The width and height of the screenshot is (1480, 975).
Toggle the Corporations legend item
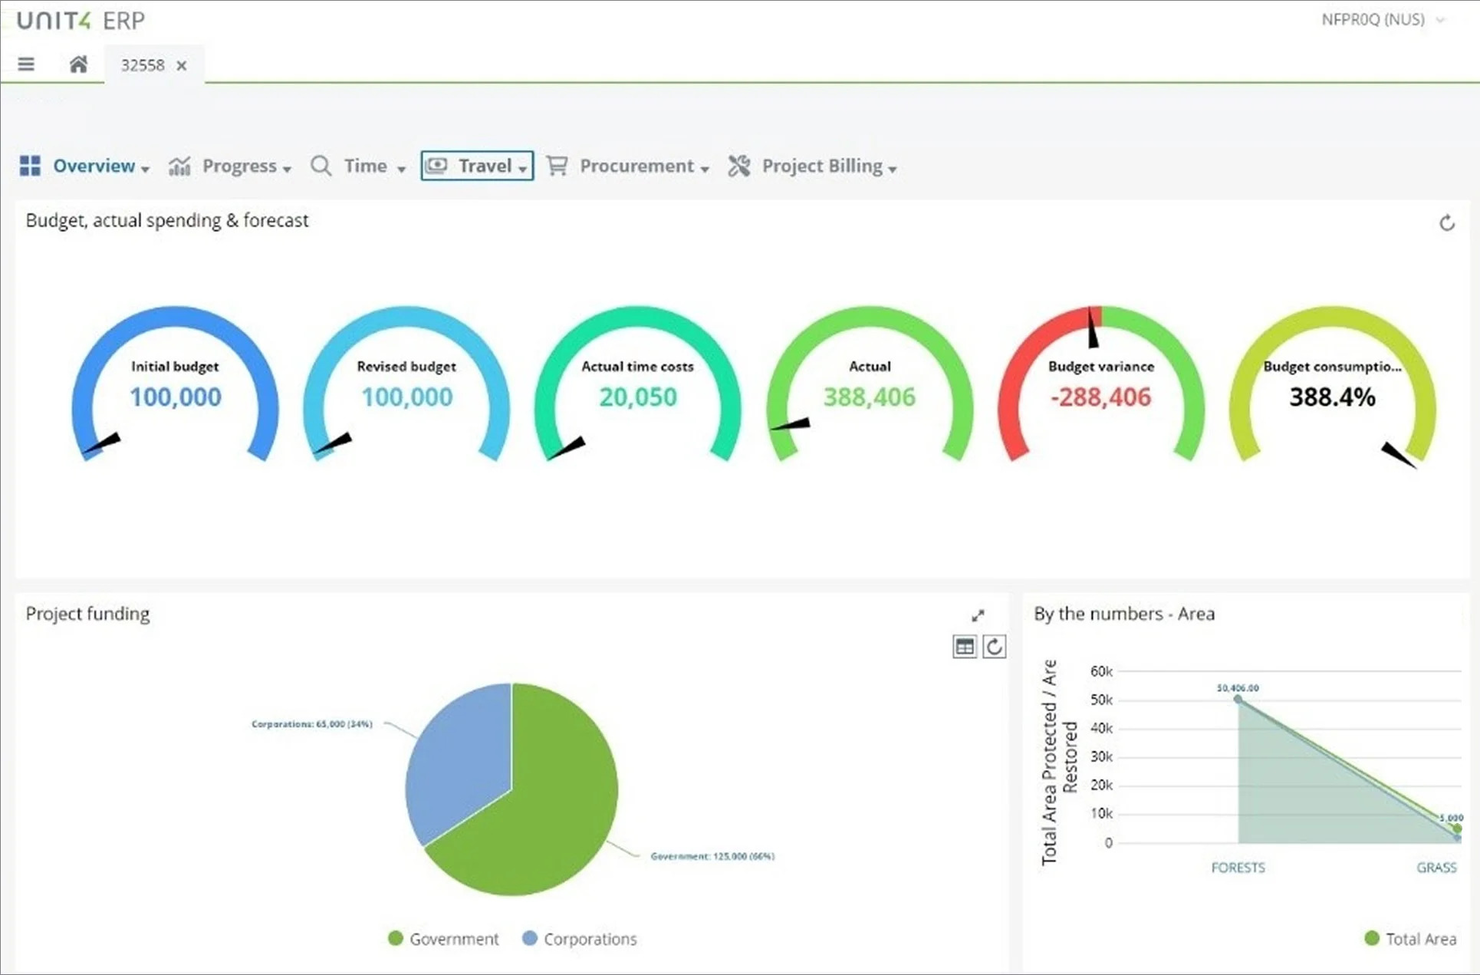click(578, 938)
